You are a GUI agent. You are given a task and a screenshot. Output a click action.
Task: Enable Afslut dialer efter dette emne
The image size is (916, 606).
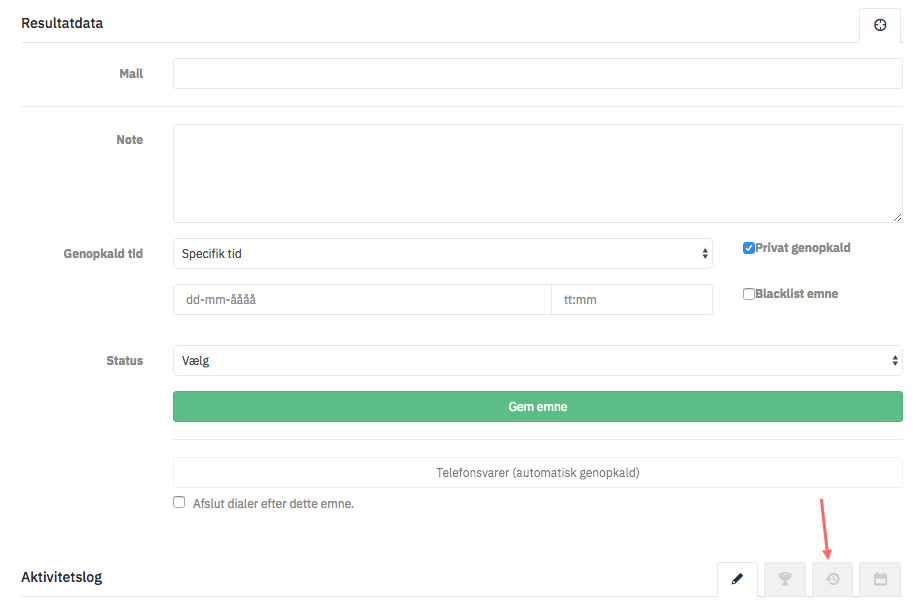(x=179, y=503)
